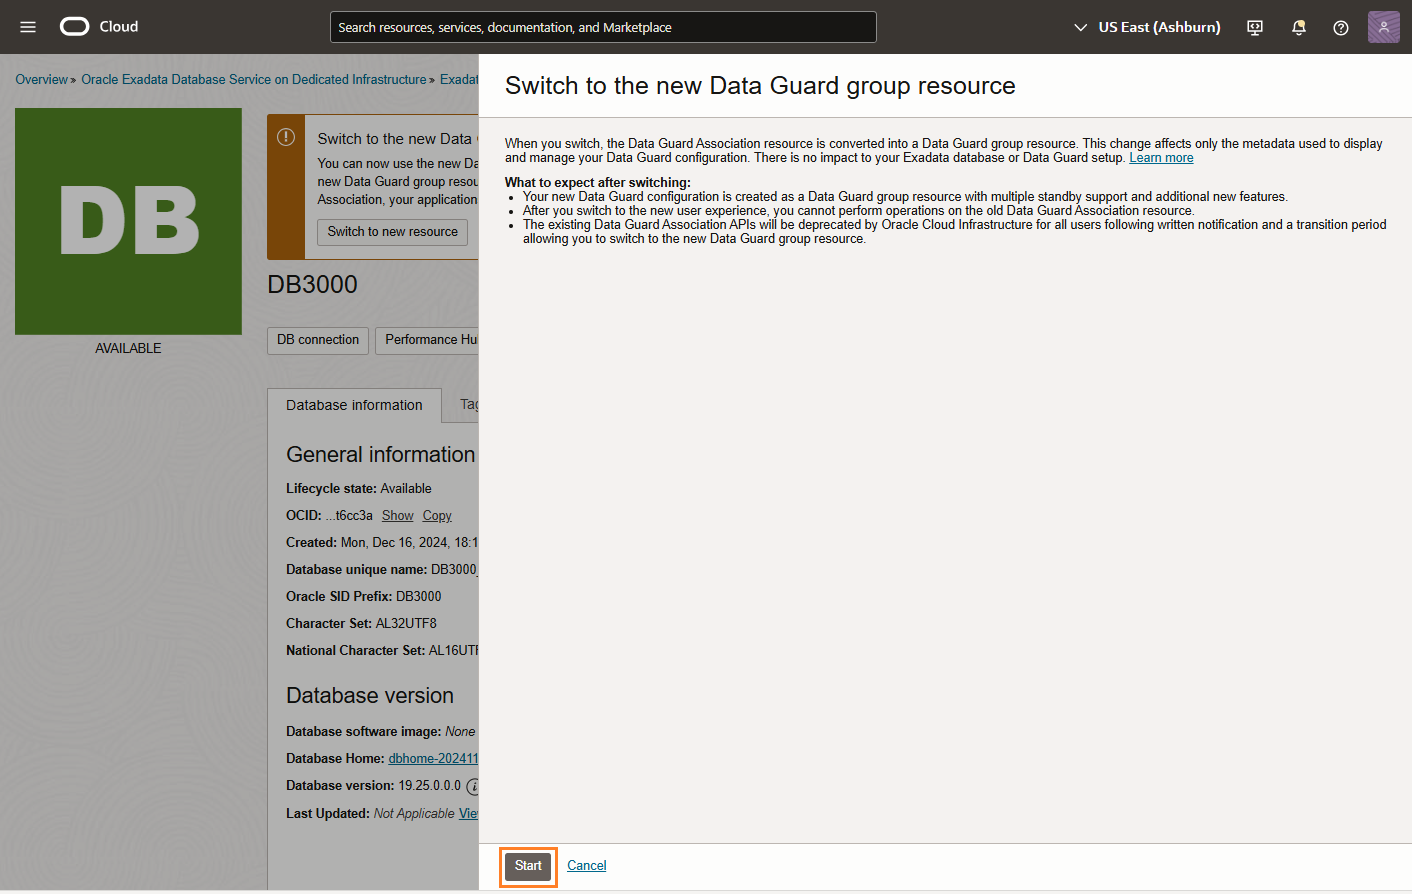Focus the search resources field

click(603, 27)
